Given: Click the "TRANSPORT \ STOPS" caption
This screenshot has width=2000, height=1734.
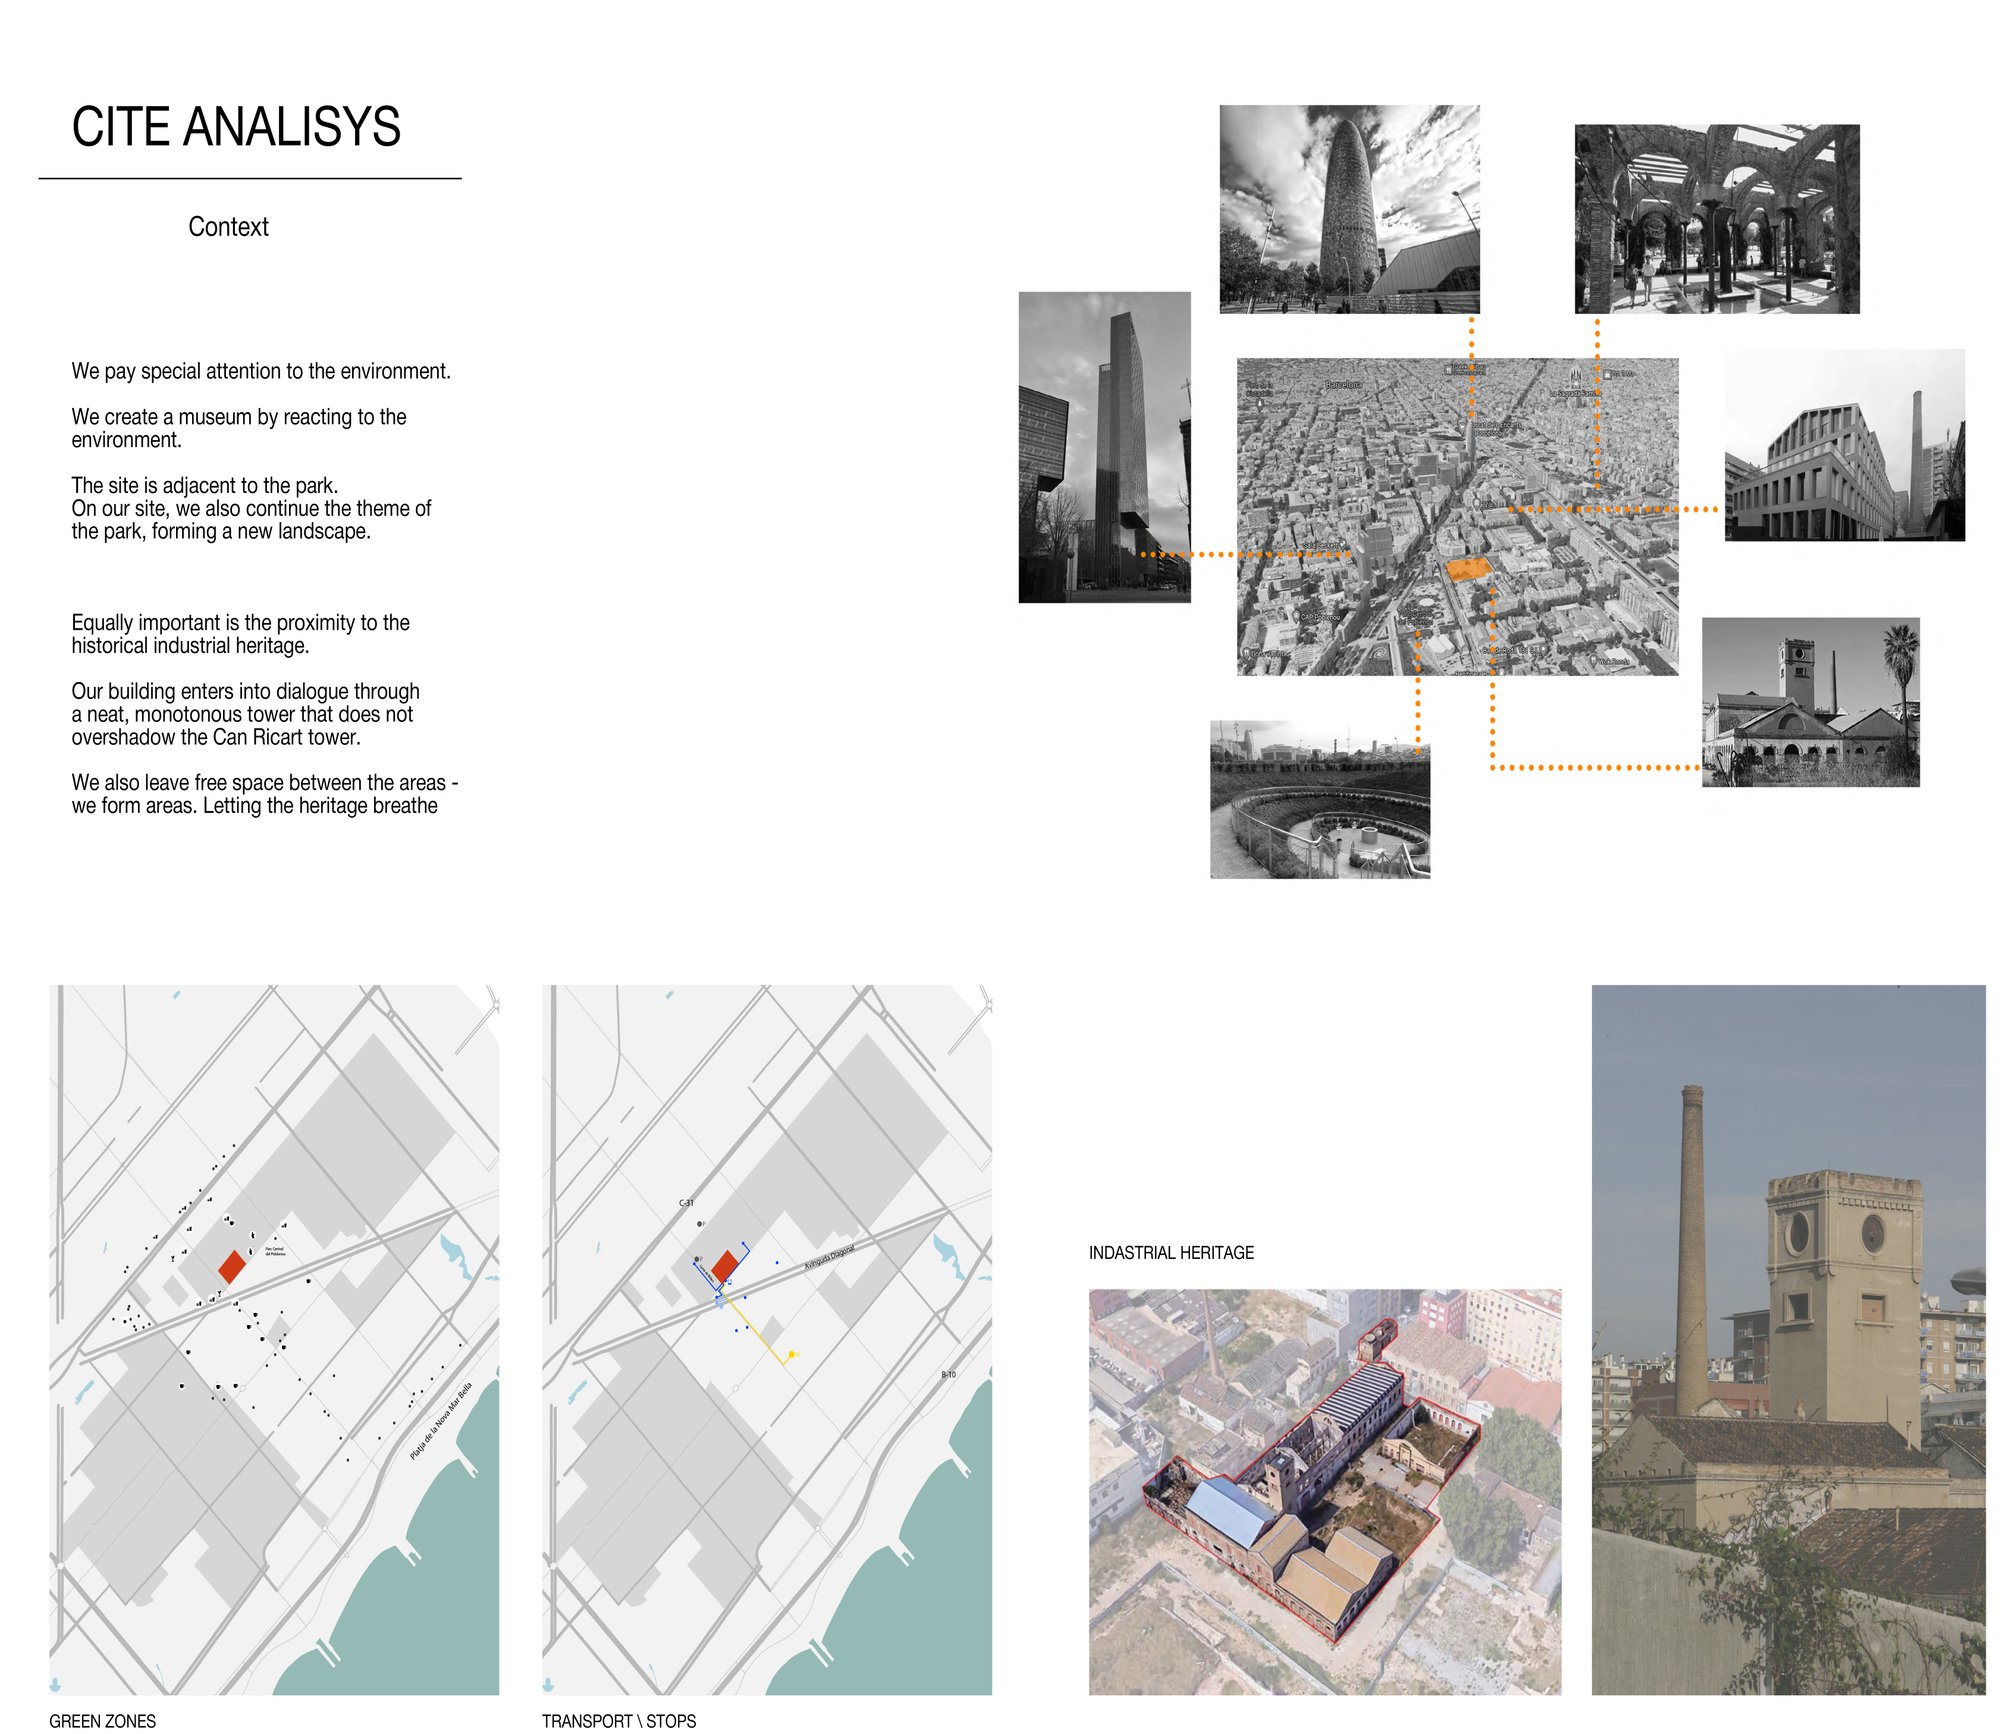Looking at the screenshot, I should point(619,1721).
